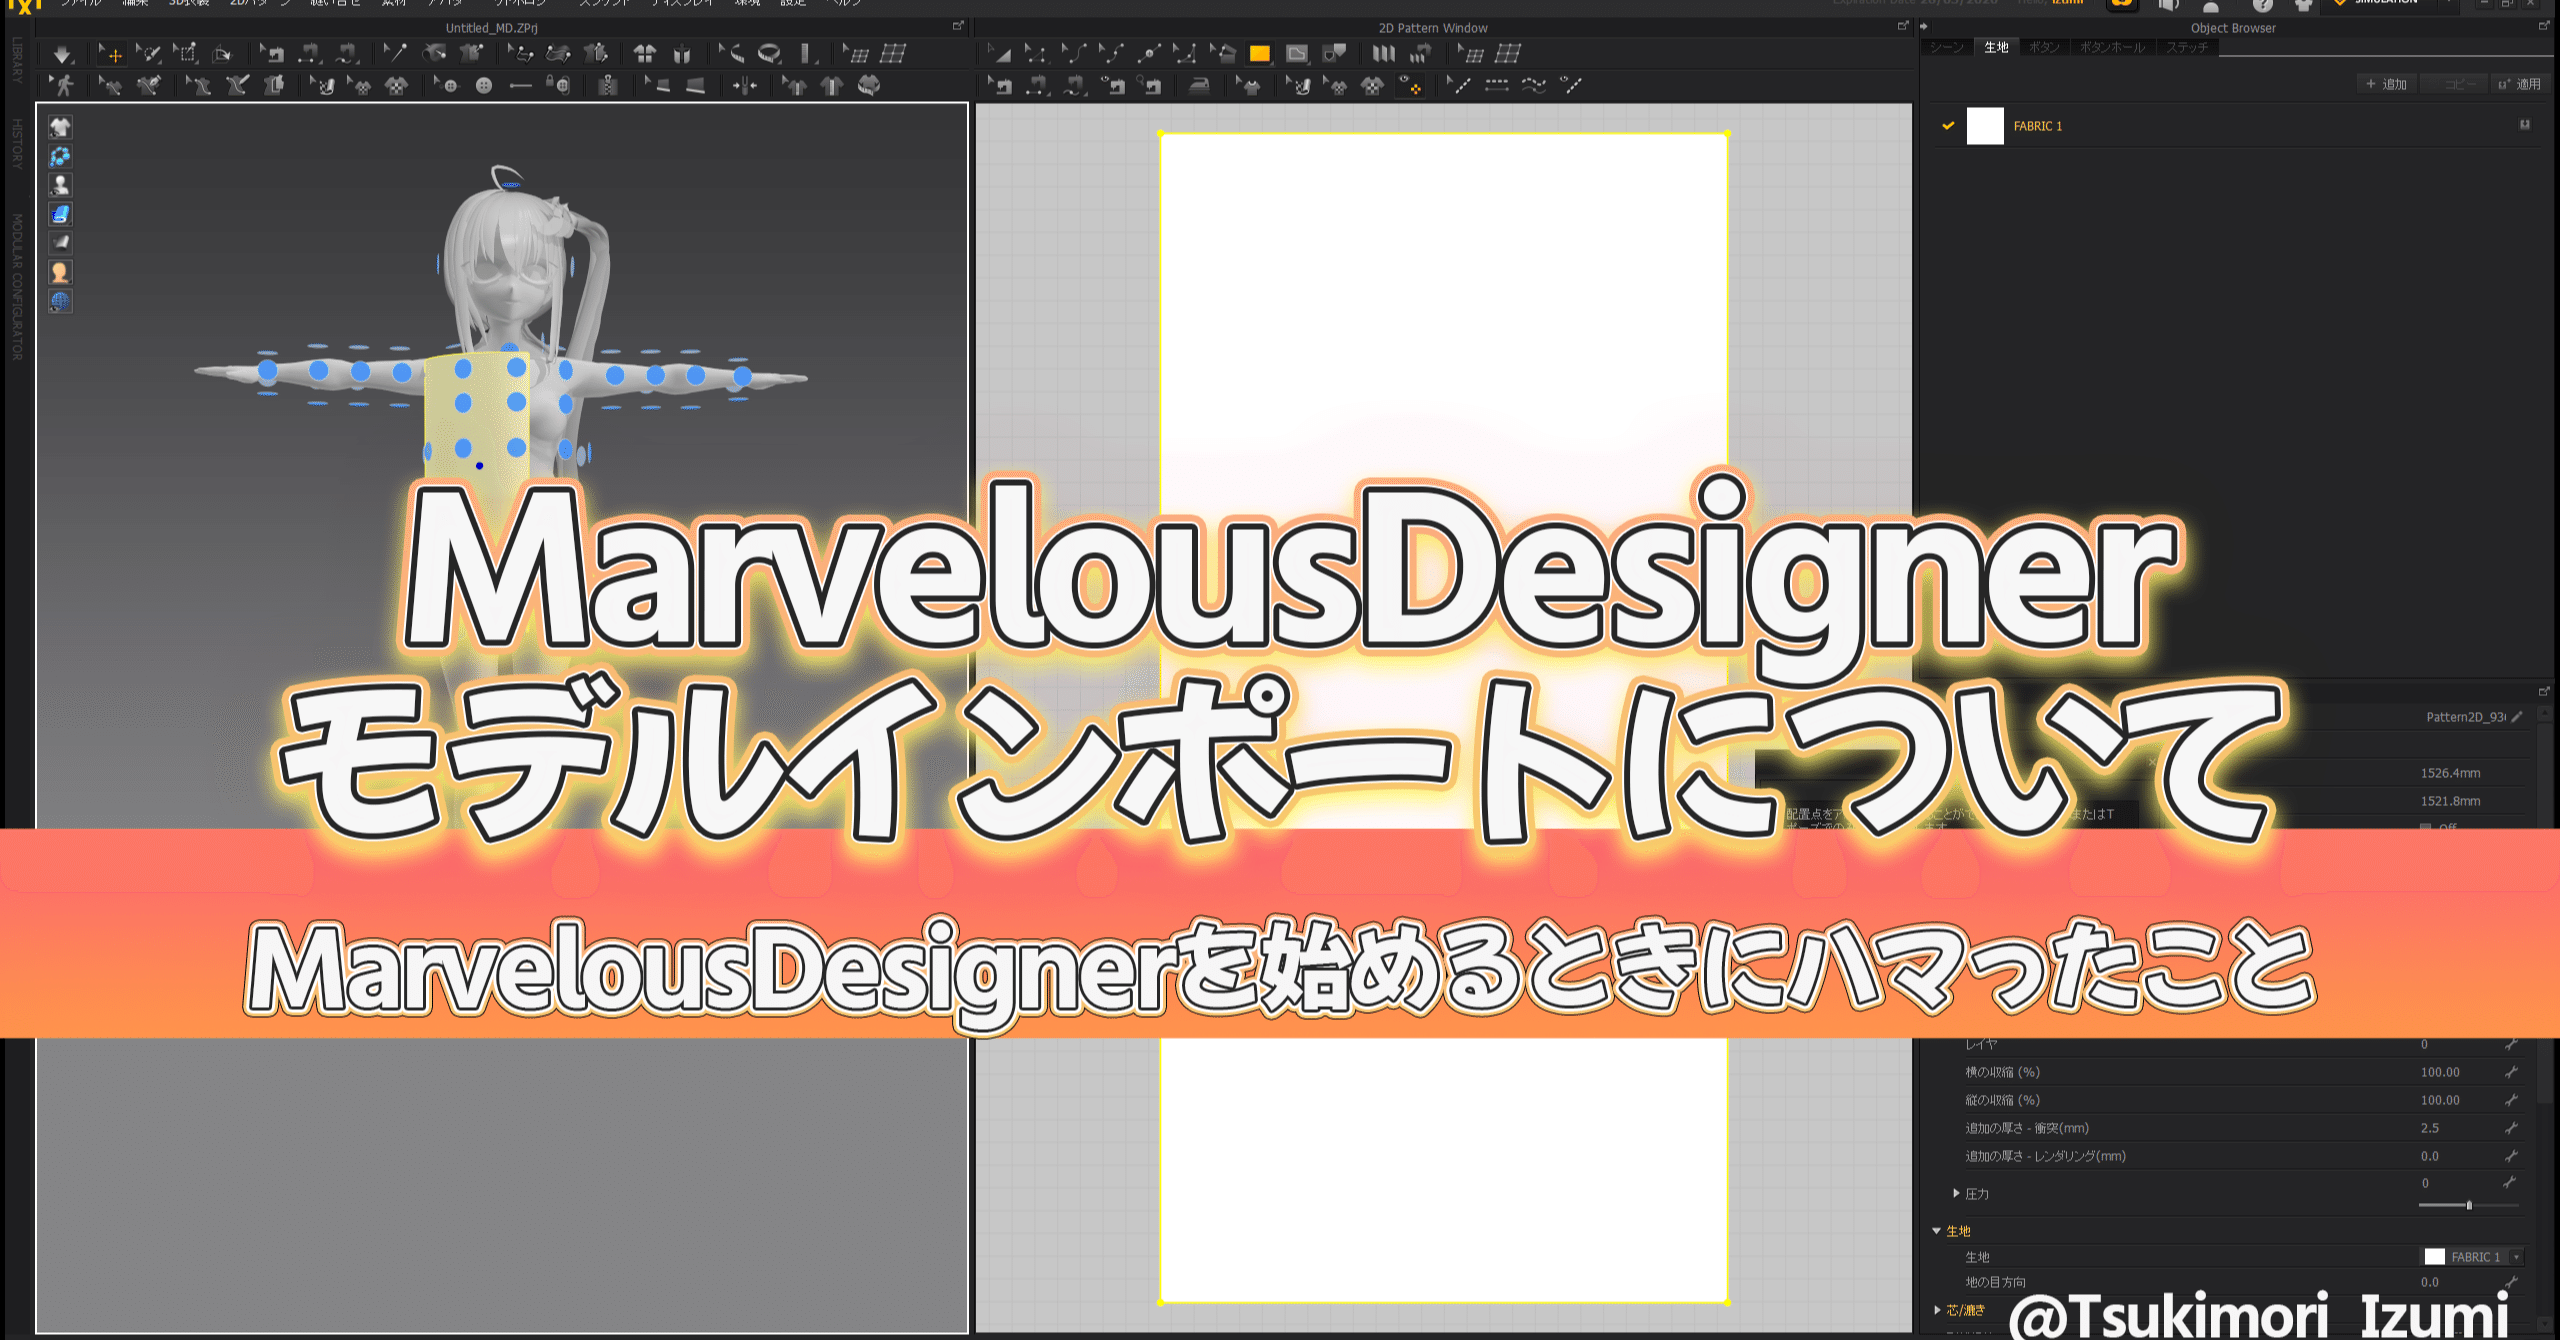Viewport: 2560px width, 1340px height.
Task: Choose the Select Mesh brush tool
Action: (149, 54)
